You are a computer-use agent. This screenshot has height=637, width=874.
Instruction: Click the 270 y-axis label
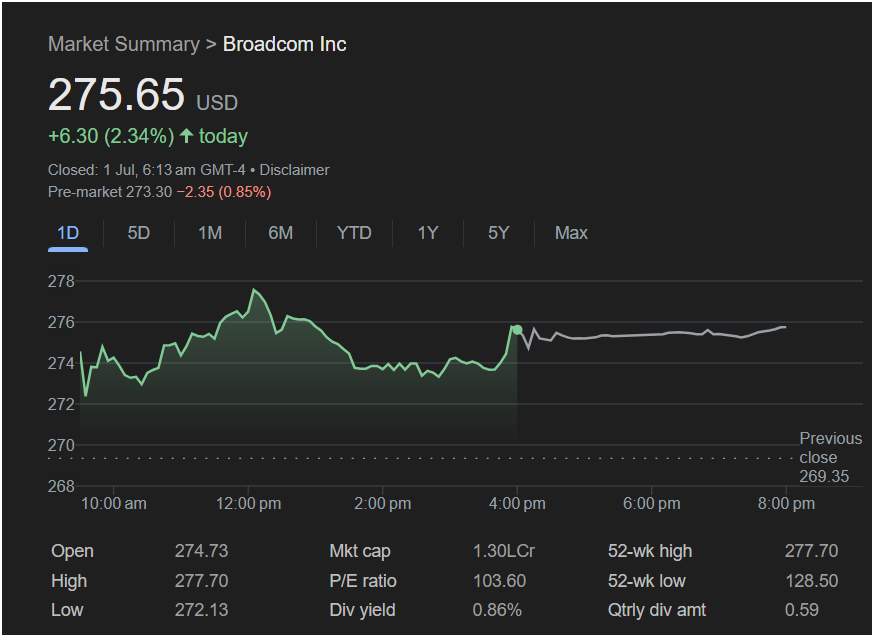[x=61, y=445]
